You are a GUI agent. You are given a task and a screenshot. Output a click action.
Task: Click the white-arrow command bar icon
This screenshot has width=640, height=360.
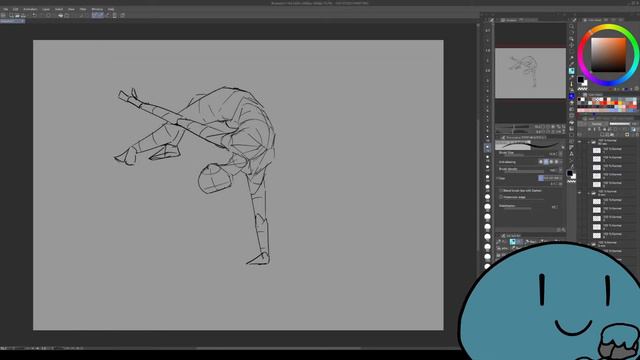coord(61,15)
